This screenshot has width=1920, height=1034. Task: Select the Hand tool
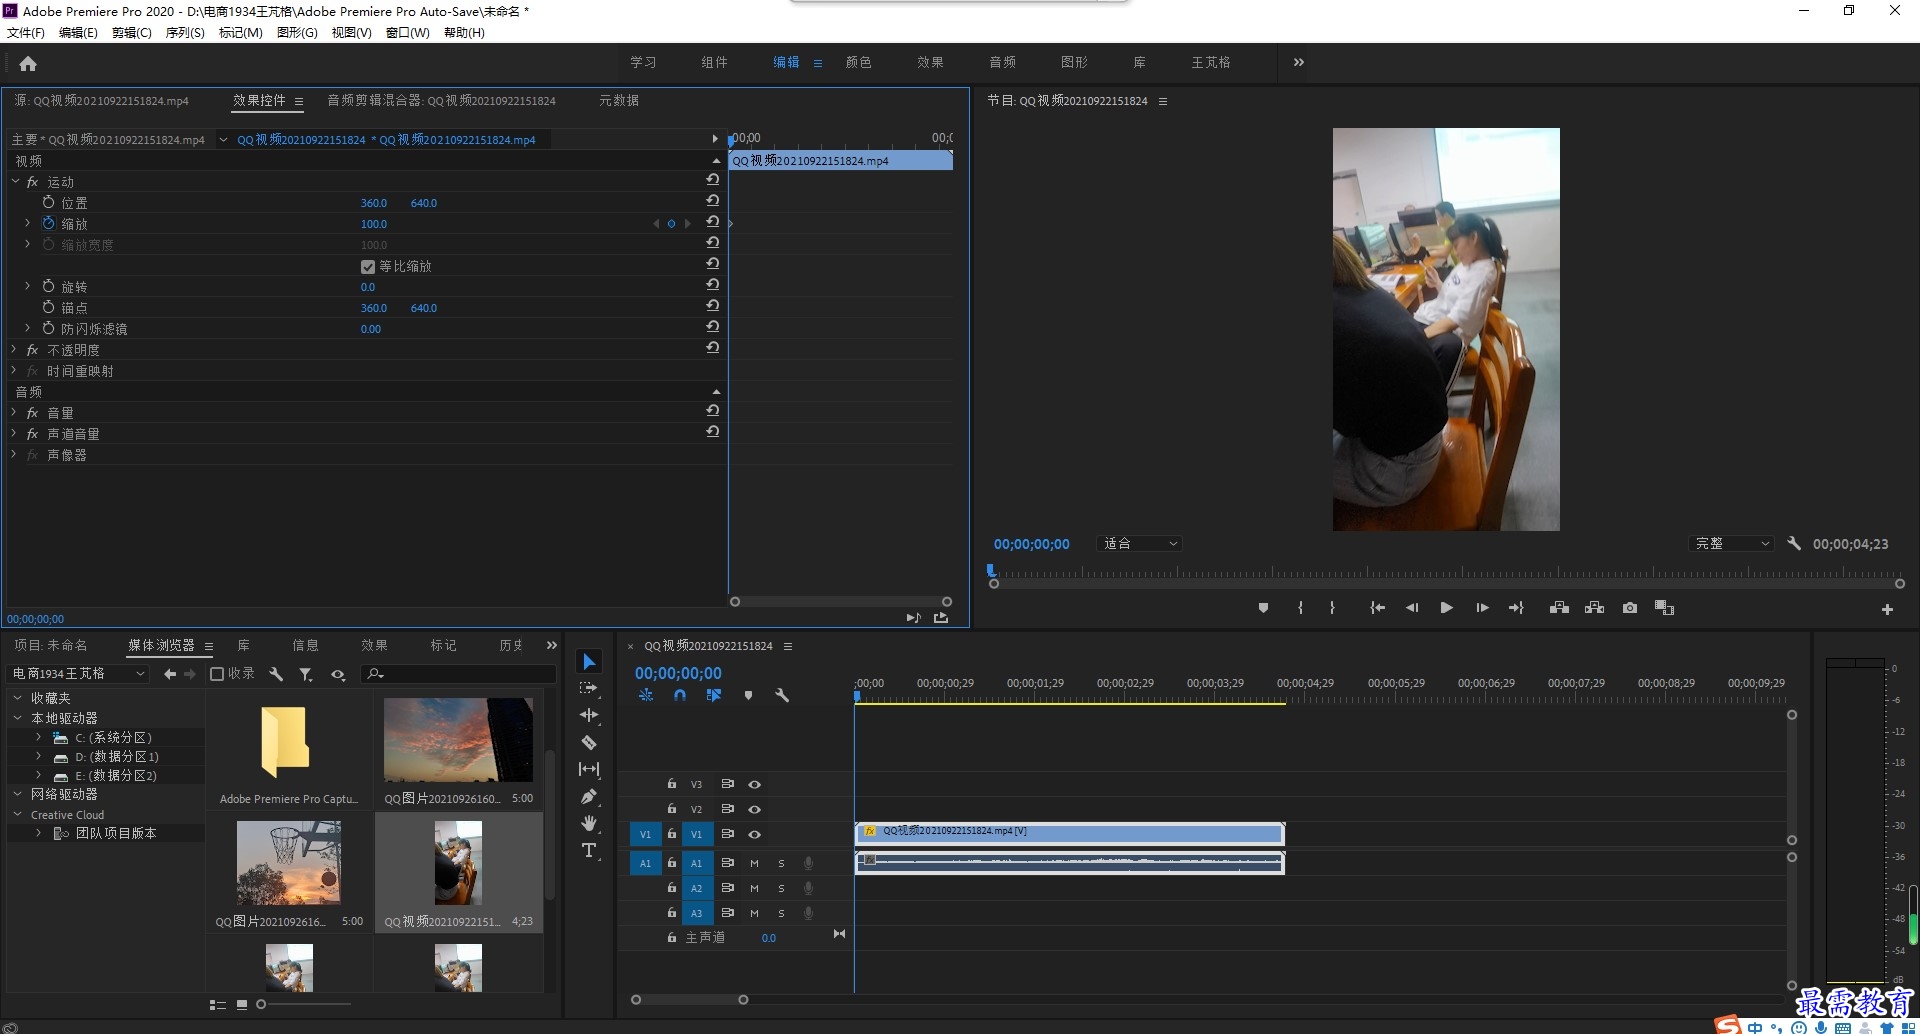pos(589,823)
